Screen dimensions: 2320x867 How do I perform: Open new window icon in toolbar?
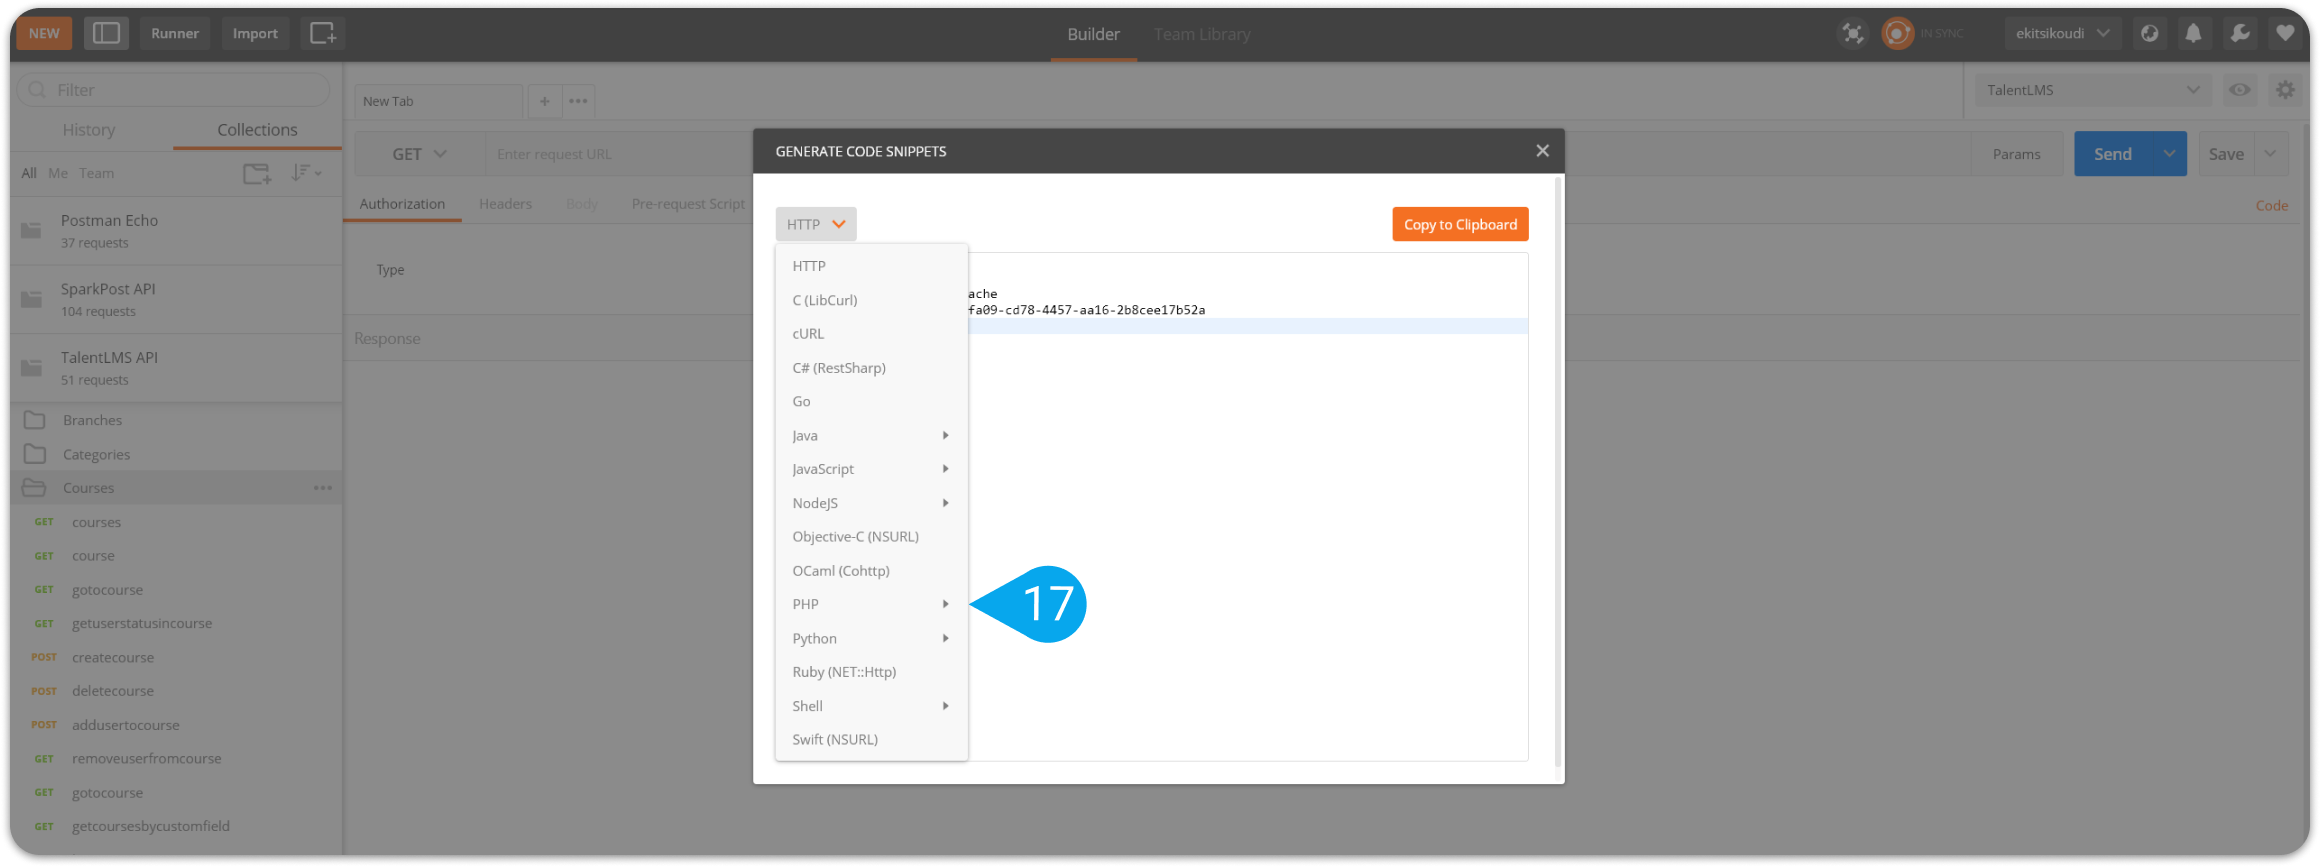coord(322,33)
